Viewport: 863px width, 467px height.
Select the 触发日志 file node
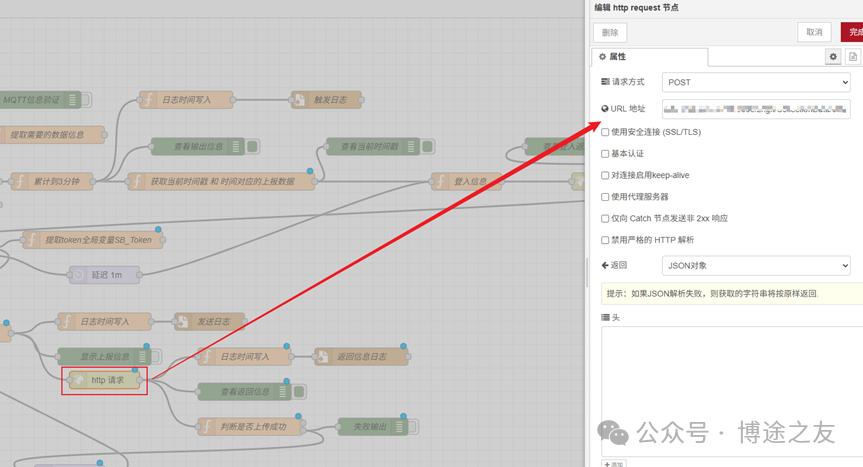pos(326,100)
